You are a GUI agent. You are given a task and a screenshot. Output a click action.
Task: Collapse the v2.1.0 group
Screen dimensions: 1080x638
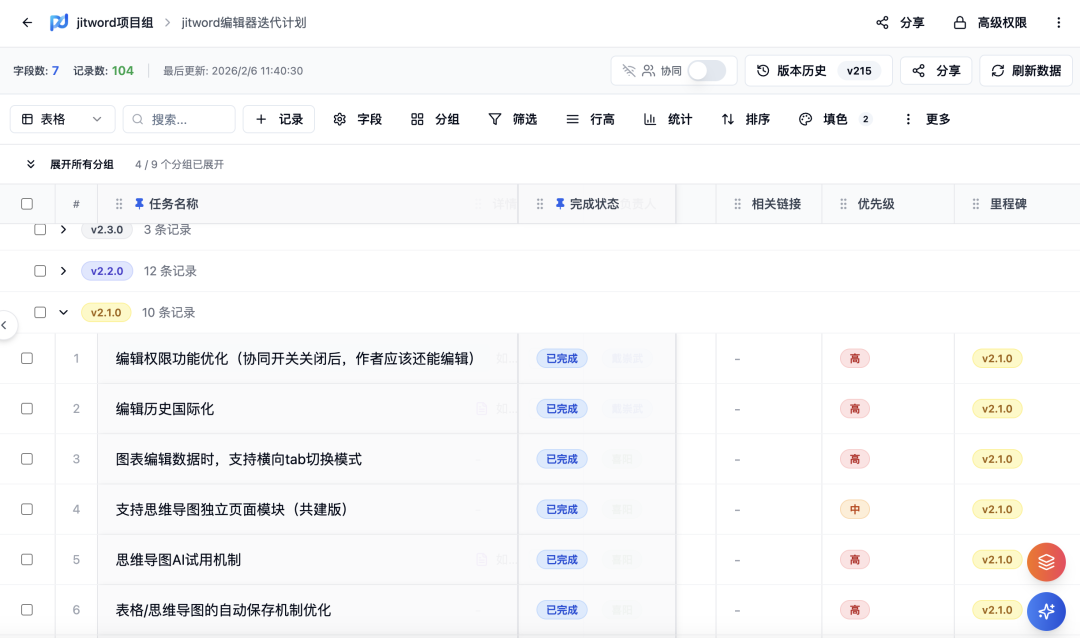(63, 311)
